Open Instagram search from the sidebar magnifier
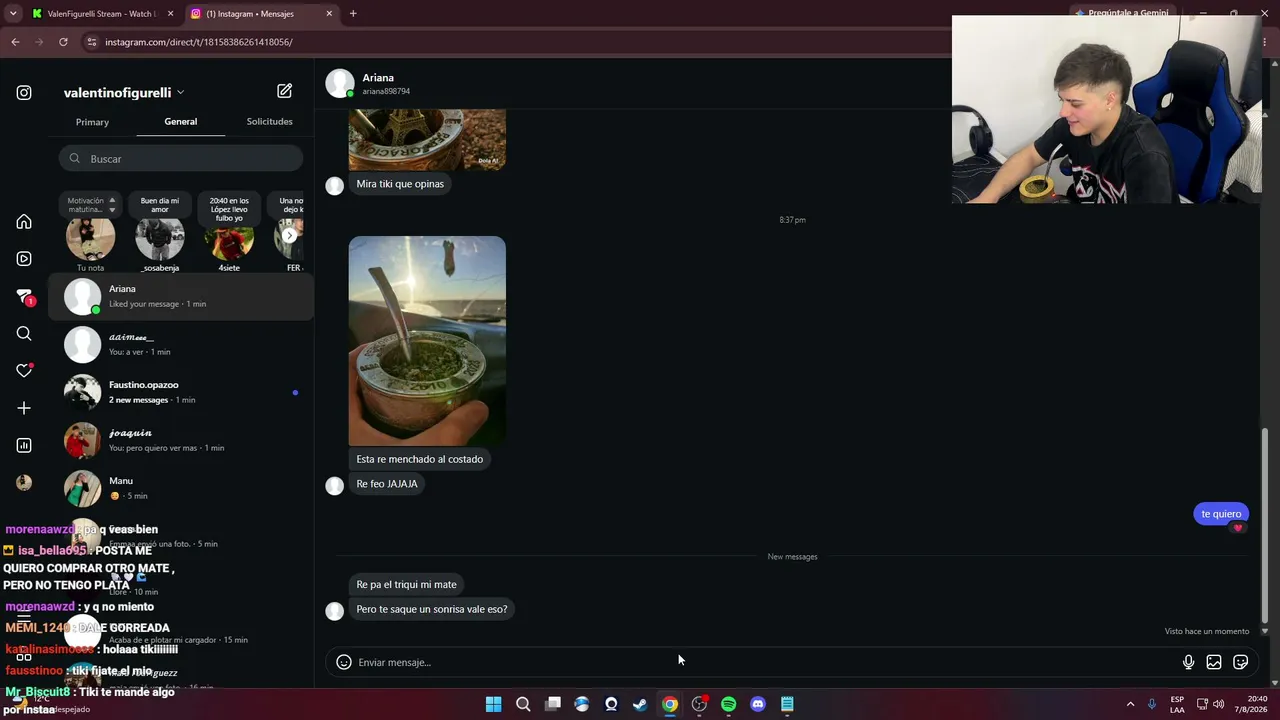 [x=24, y=334]
